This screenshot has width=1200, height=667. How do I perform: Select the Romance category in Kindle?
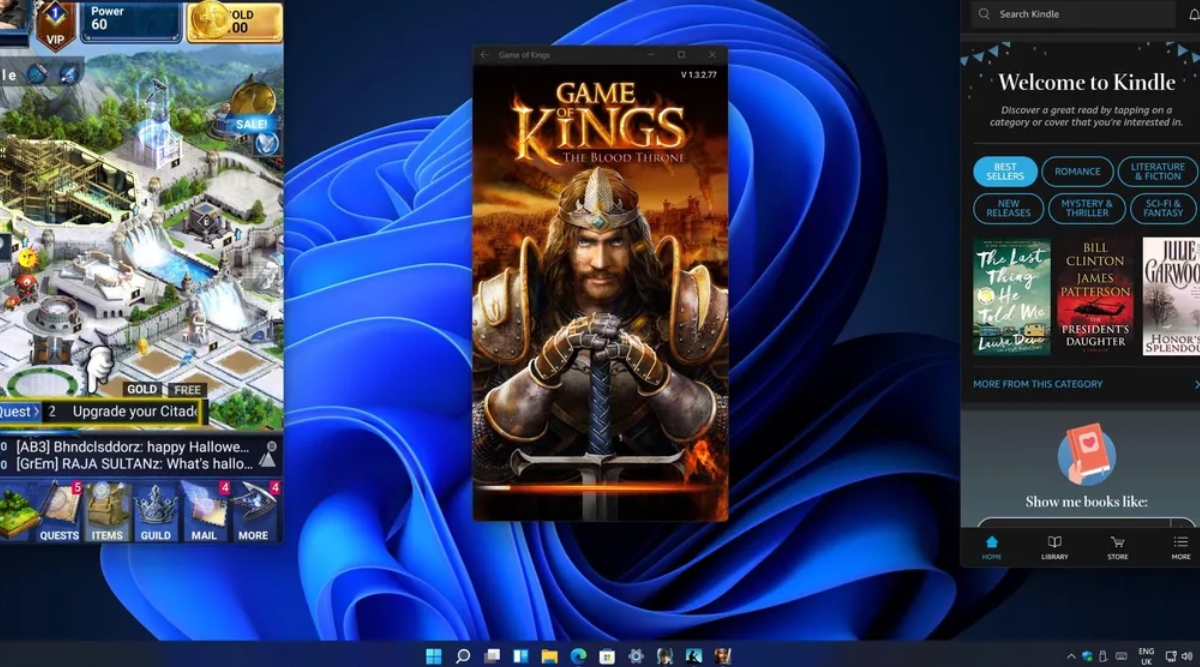pyautogui.click(x=1077, y=172)
